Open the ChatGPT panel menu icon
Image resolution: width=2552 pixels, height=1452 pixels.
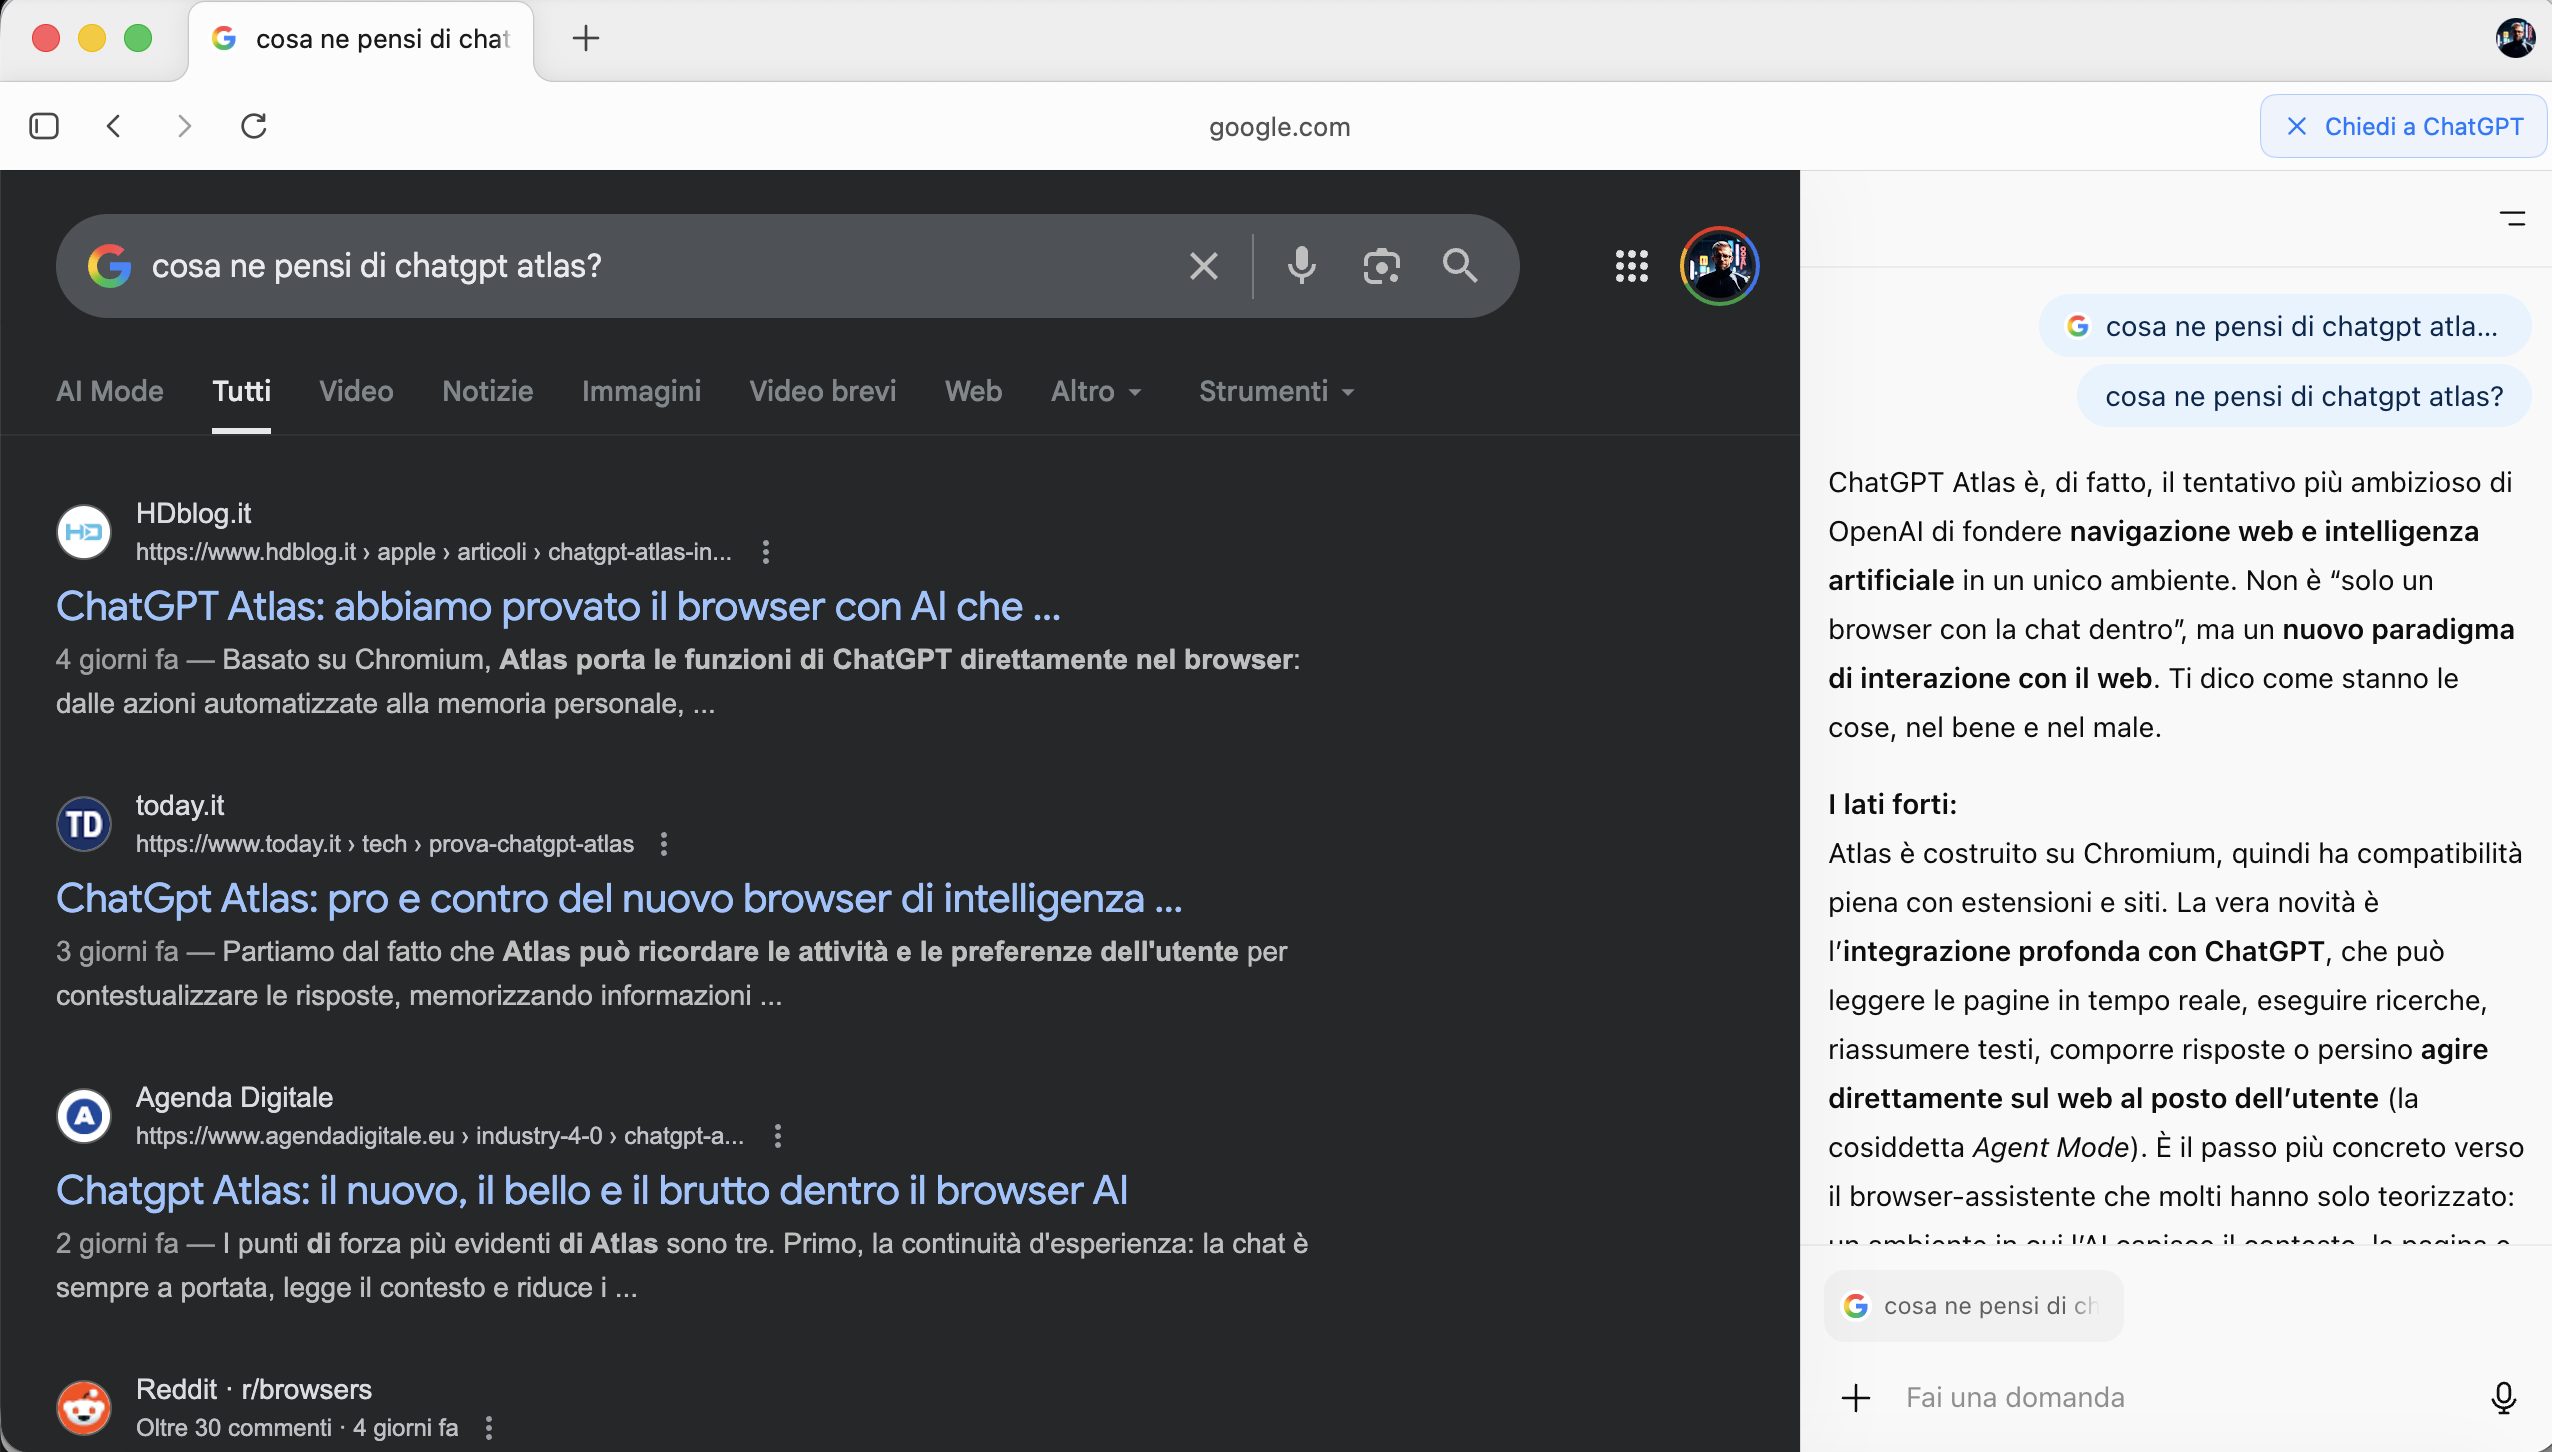(2512, 218)
